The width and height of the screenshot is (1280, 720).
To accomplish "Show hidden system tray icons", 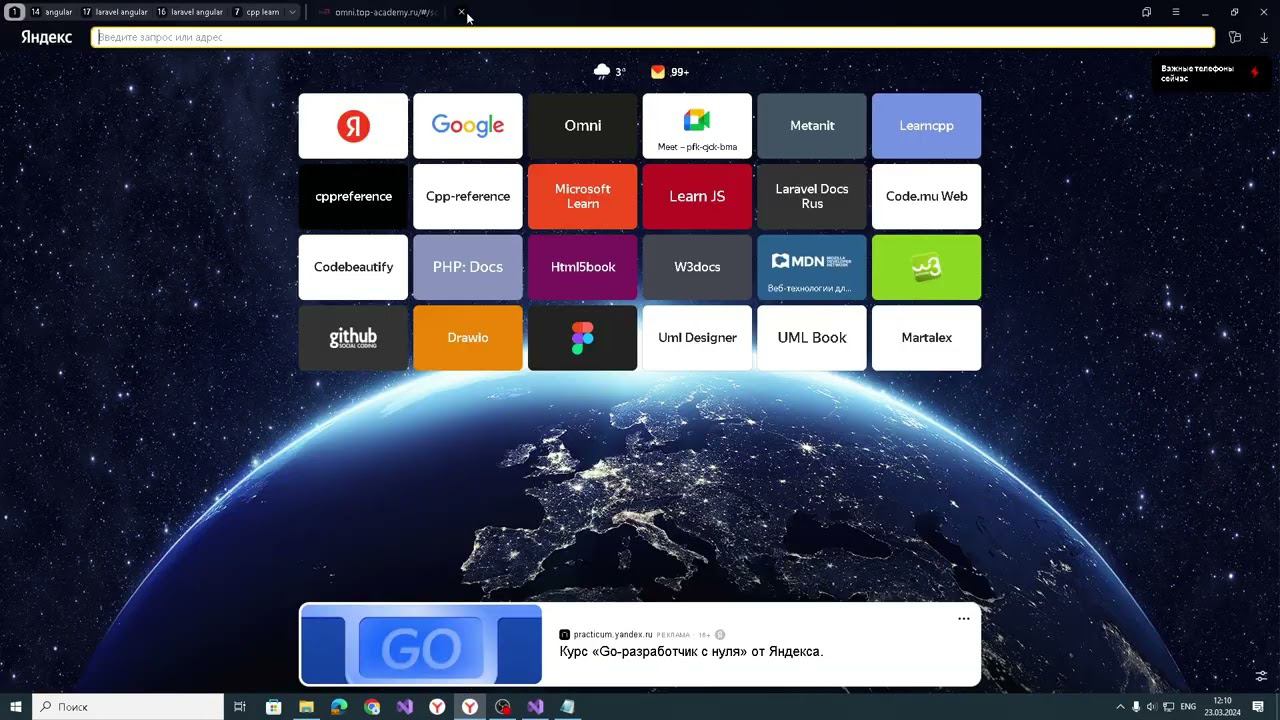I will click(x=1120, y=707).
